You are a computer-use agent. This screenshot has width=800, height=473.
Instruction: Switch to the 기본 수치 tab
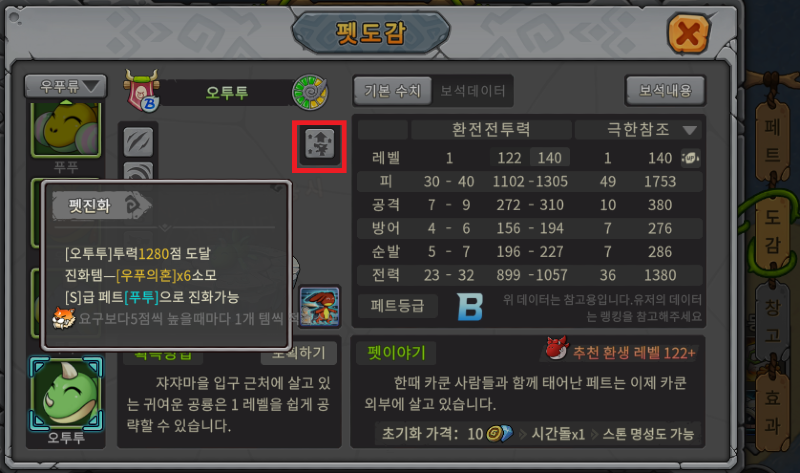[x=392, y=91]
